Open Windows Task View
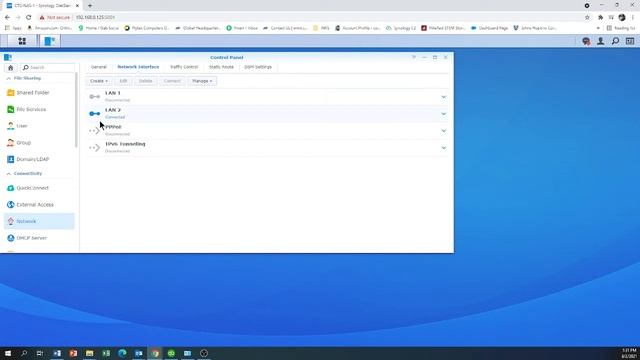Image resolution: width=640 pixels, height=360 pixels. [40, 353]
